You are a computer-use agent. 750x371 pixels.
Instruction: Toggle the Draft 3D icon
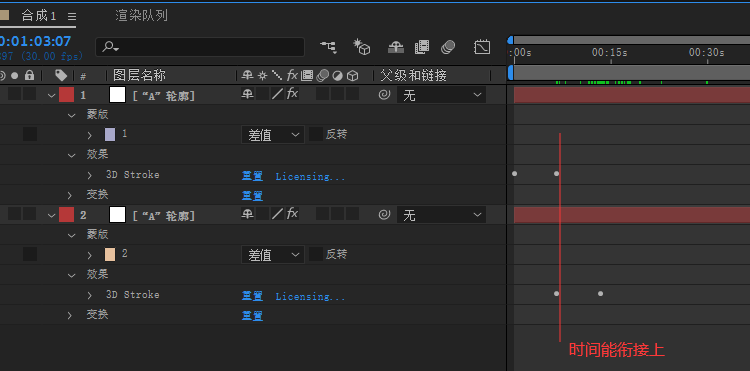point(362,47)
